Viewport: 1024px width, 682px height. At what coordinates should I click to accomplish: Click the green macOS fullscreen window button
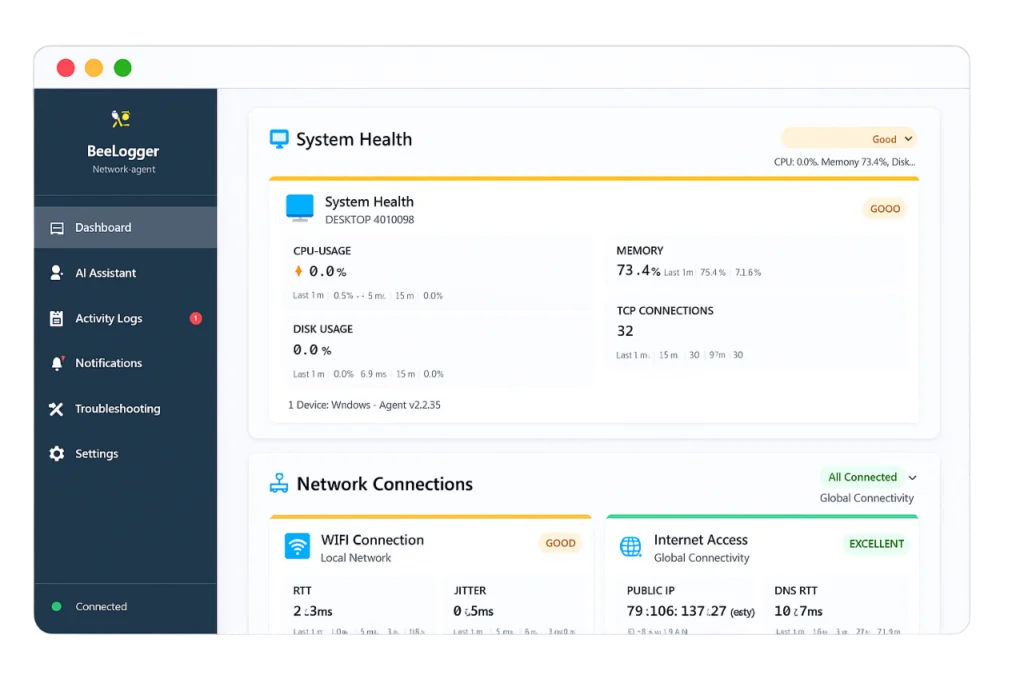click(x=122, y=68)
